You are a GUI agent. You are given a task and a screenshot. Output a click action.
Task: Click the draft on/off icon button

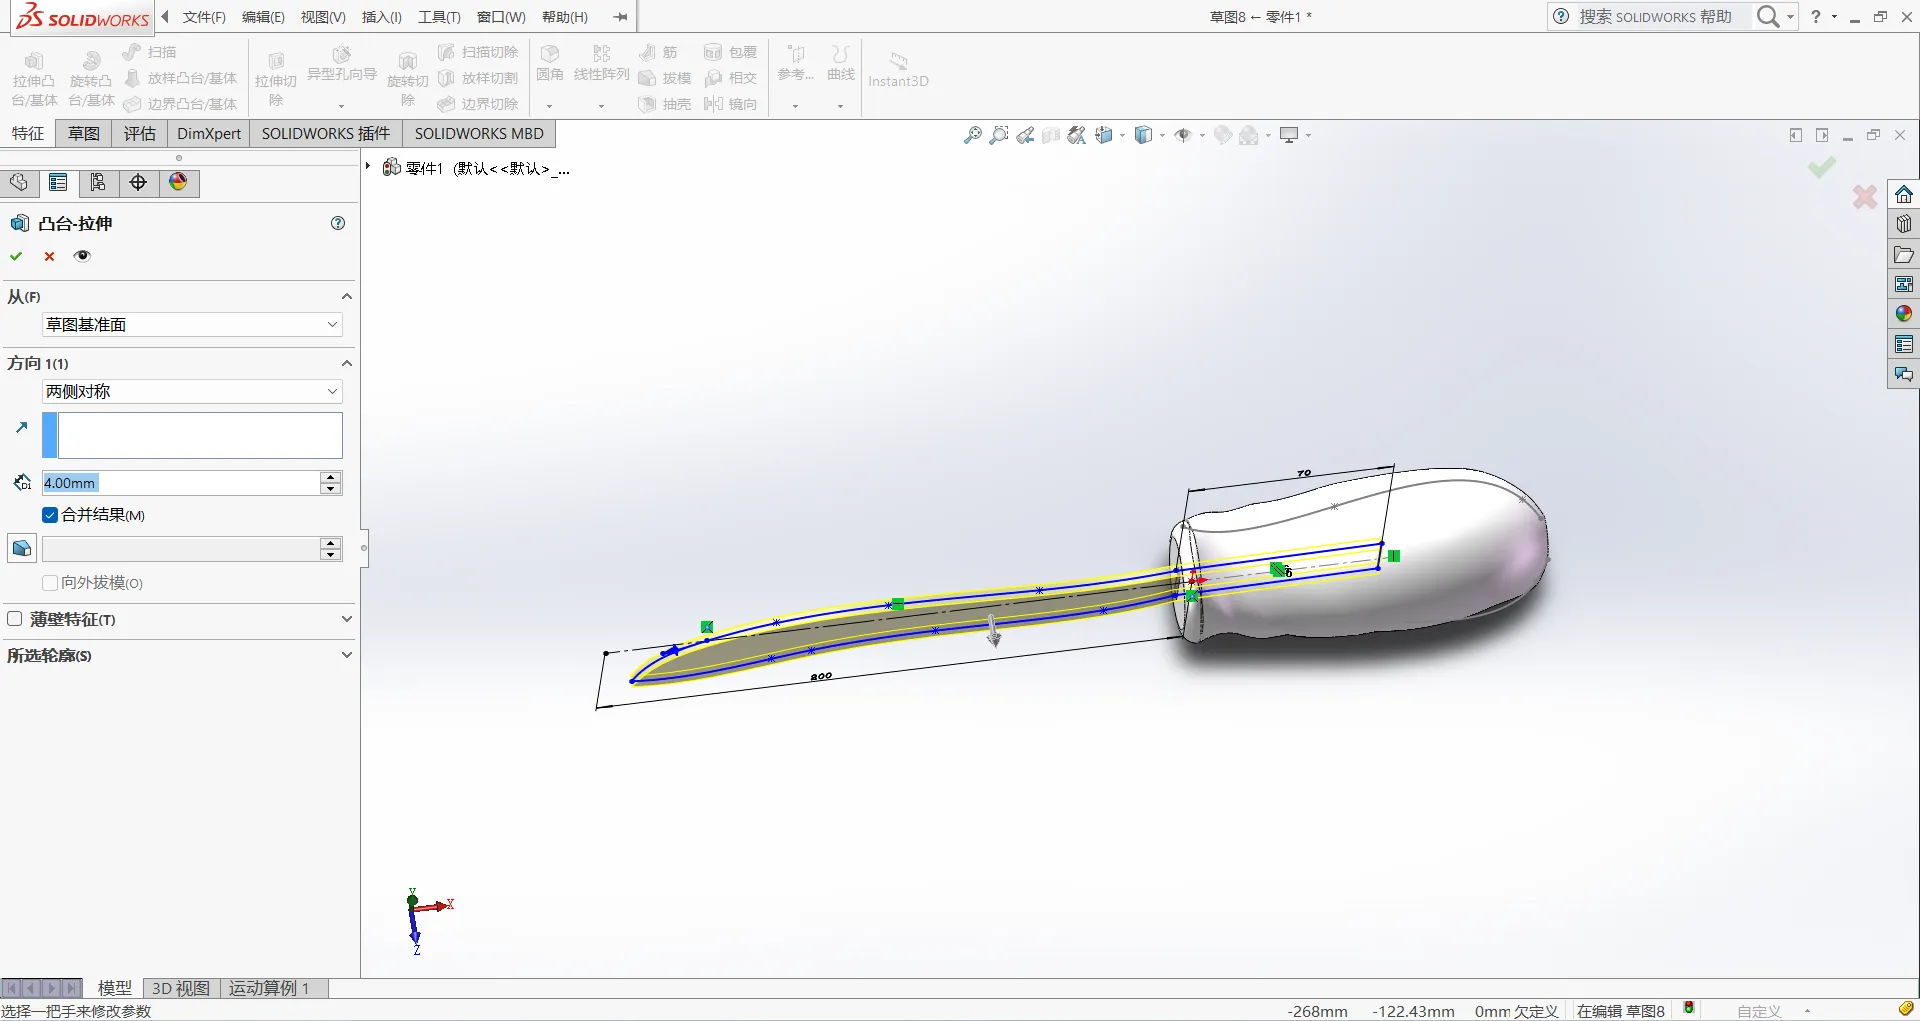(21, 549)
